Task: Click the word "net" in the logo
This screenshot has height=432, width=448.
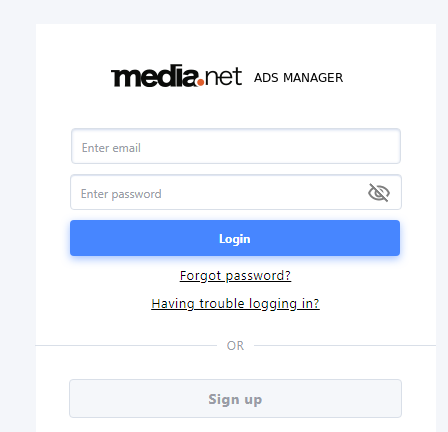Action: 223,76
